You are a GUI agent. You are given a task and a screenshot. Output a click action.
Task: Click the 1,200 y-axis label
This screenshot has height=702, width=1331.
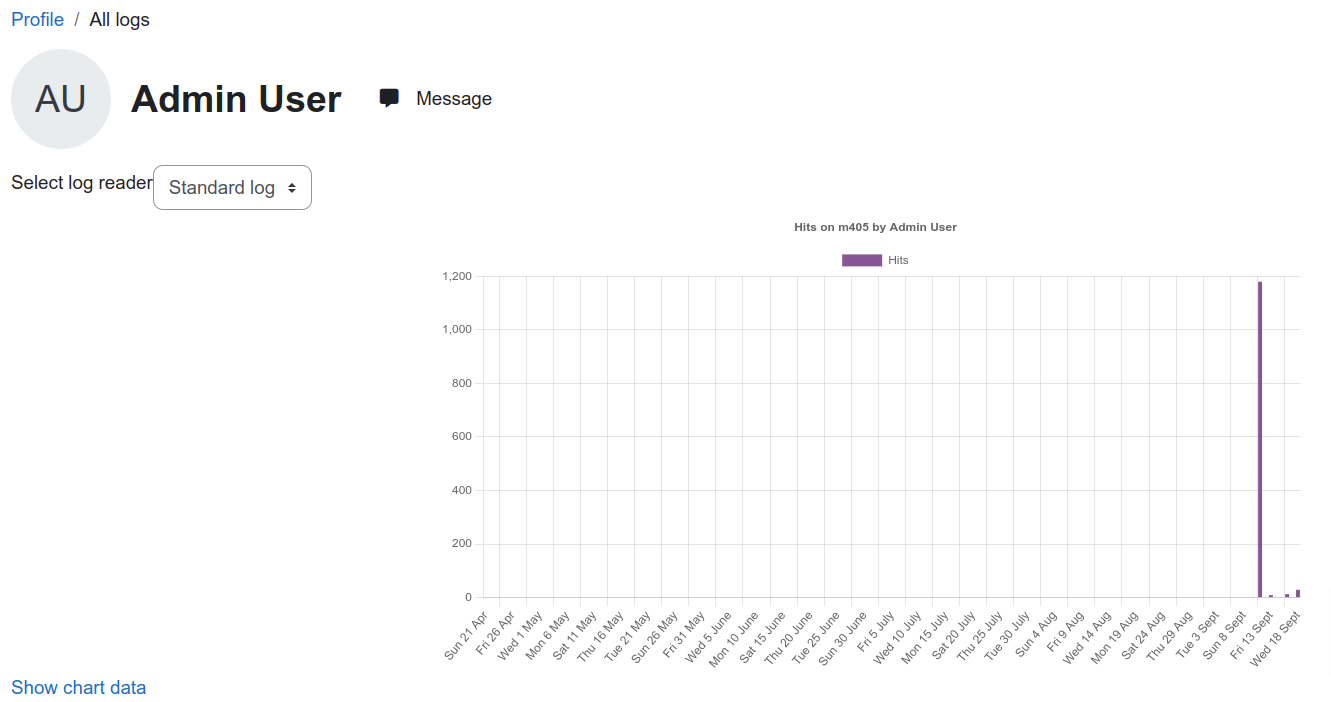pyautogui.click(x=456, y=276)
